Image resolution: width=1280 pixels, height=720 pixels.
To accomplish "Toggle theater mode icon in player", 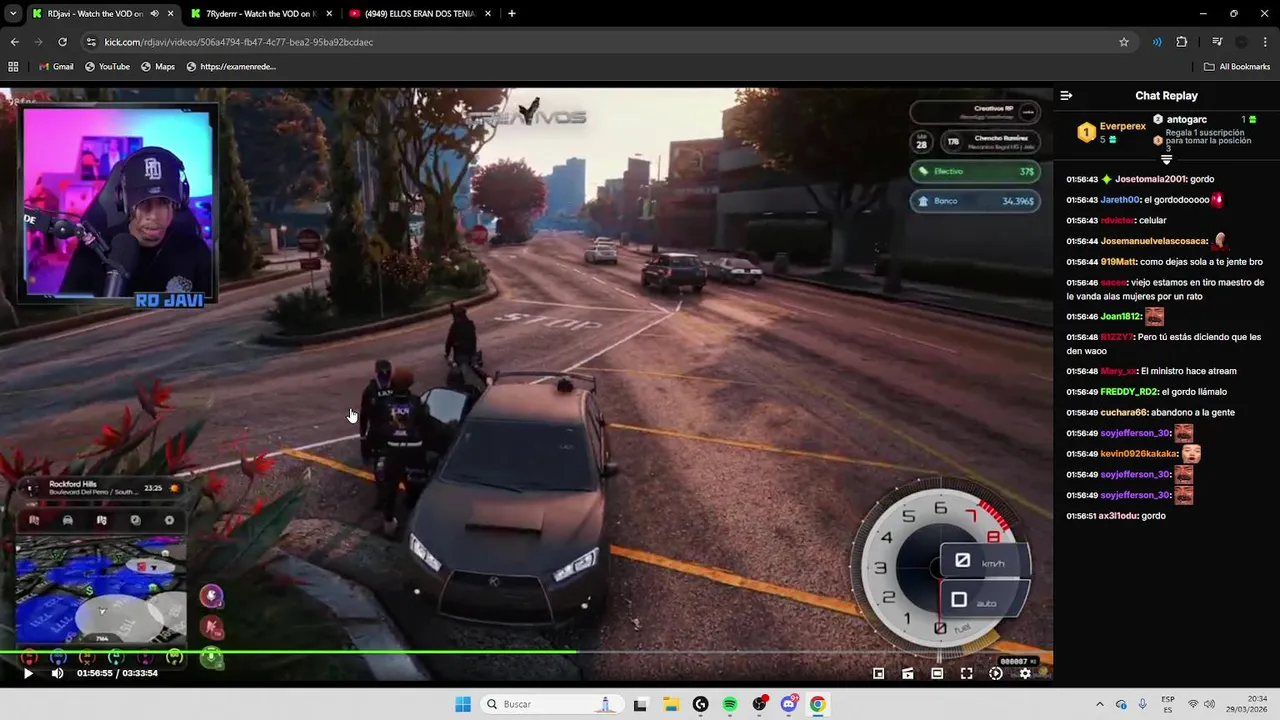I will pyautogui.click(x=937, y=673).
